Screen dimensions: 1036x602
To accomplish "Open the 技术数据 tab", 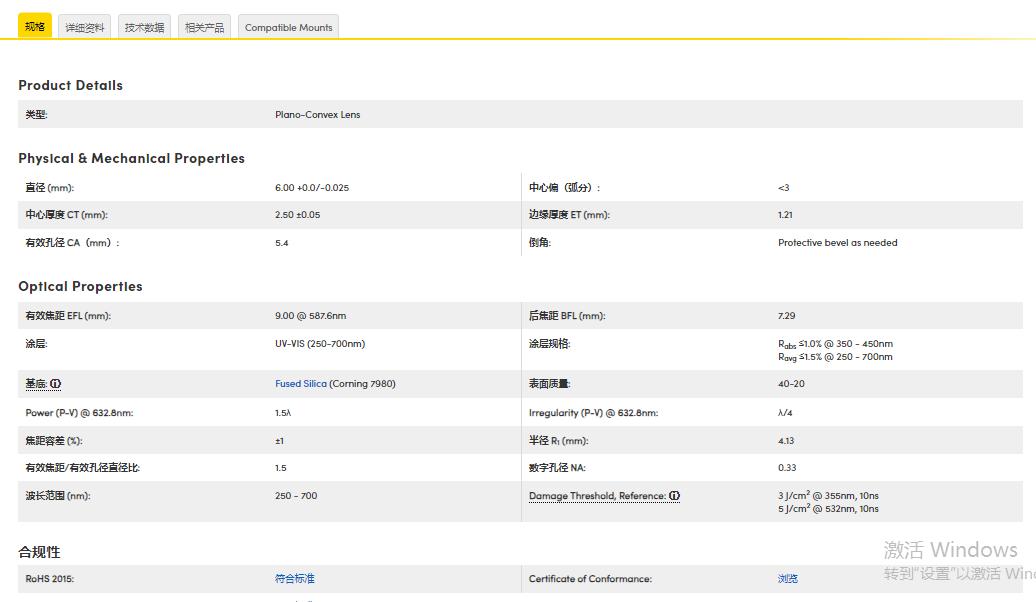I will pyautogui.click(x=144, y=28).
